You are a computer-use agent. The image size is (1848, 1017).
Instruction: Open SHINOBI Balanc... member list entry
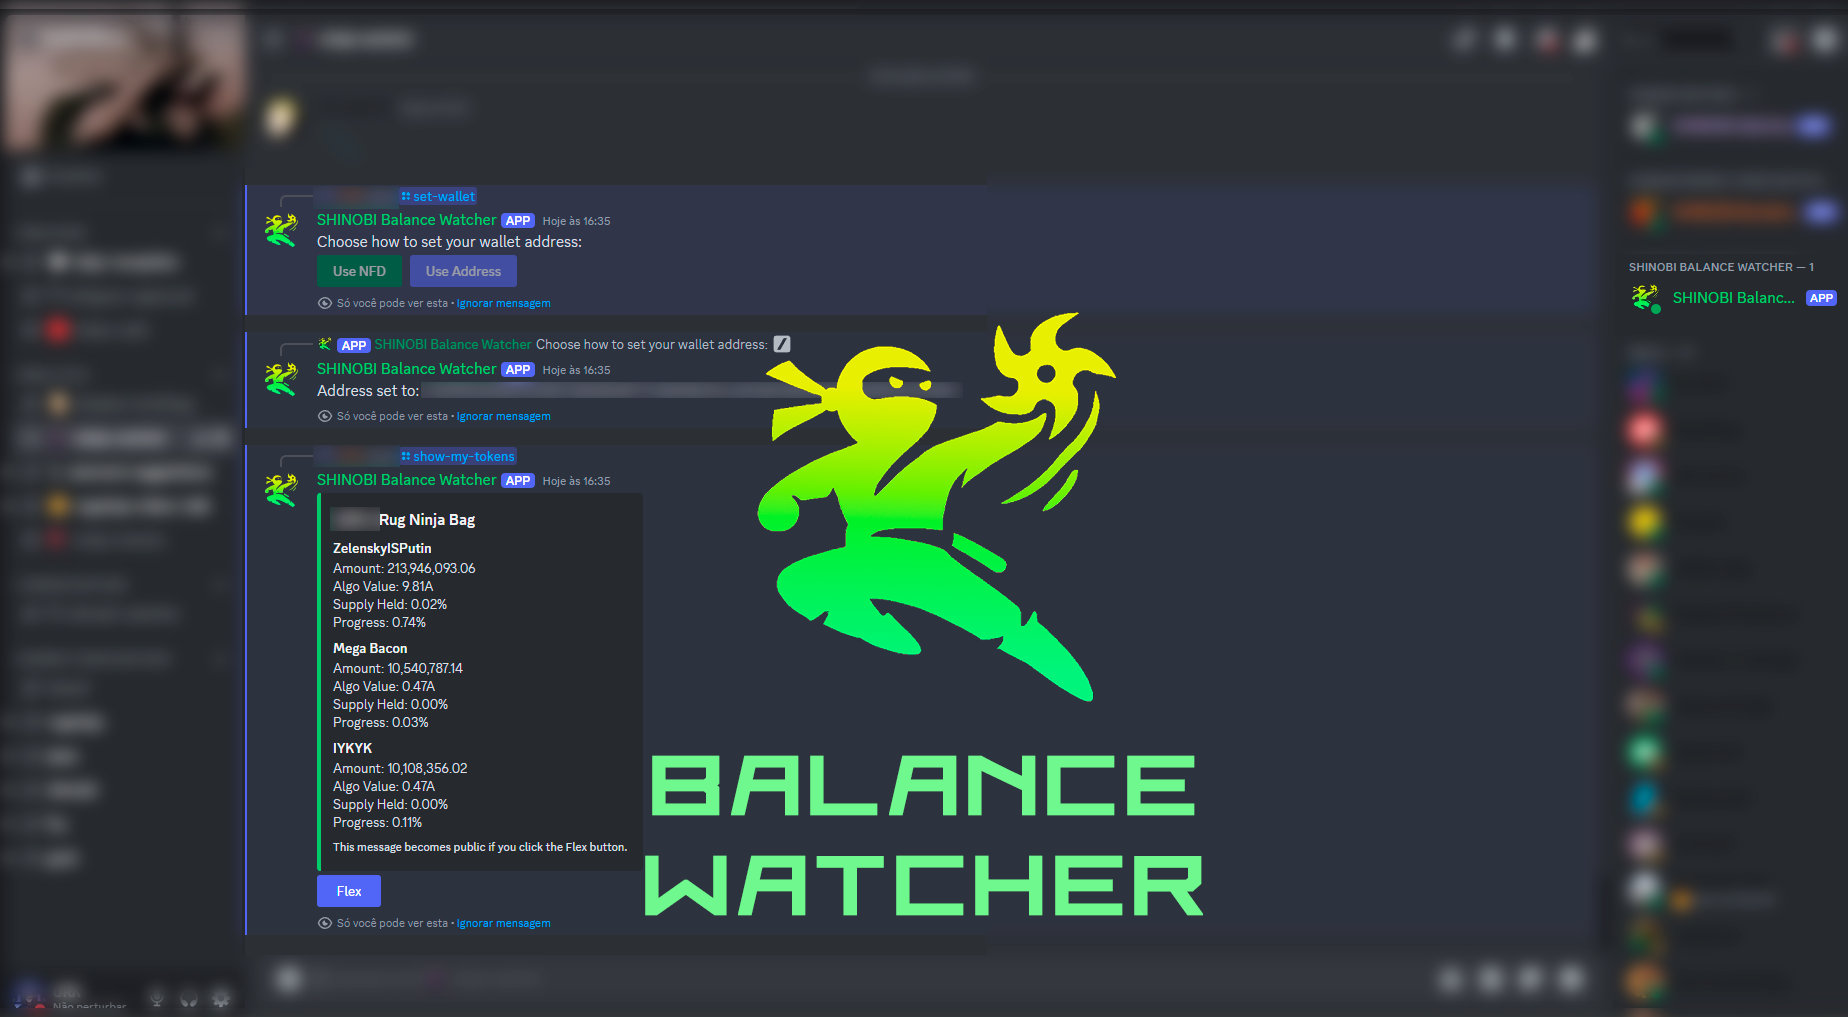tap(1733, 298)
